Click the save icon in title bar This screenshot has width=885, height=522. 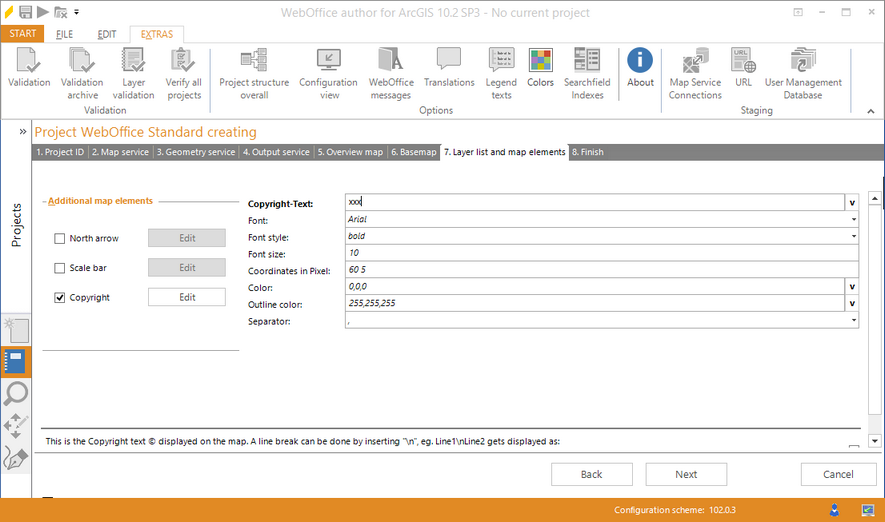(25, 11)
